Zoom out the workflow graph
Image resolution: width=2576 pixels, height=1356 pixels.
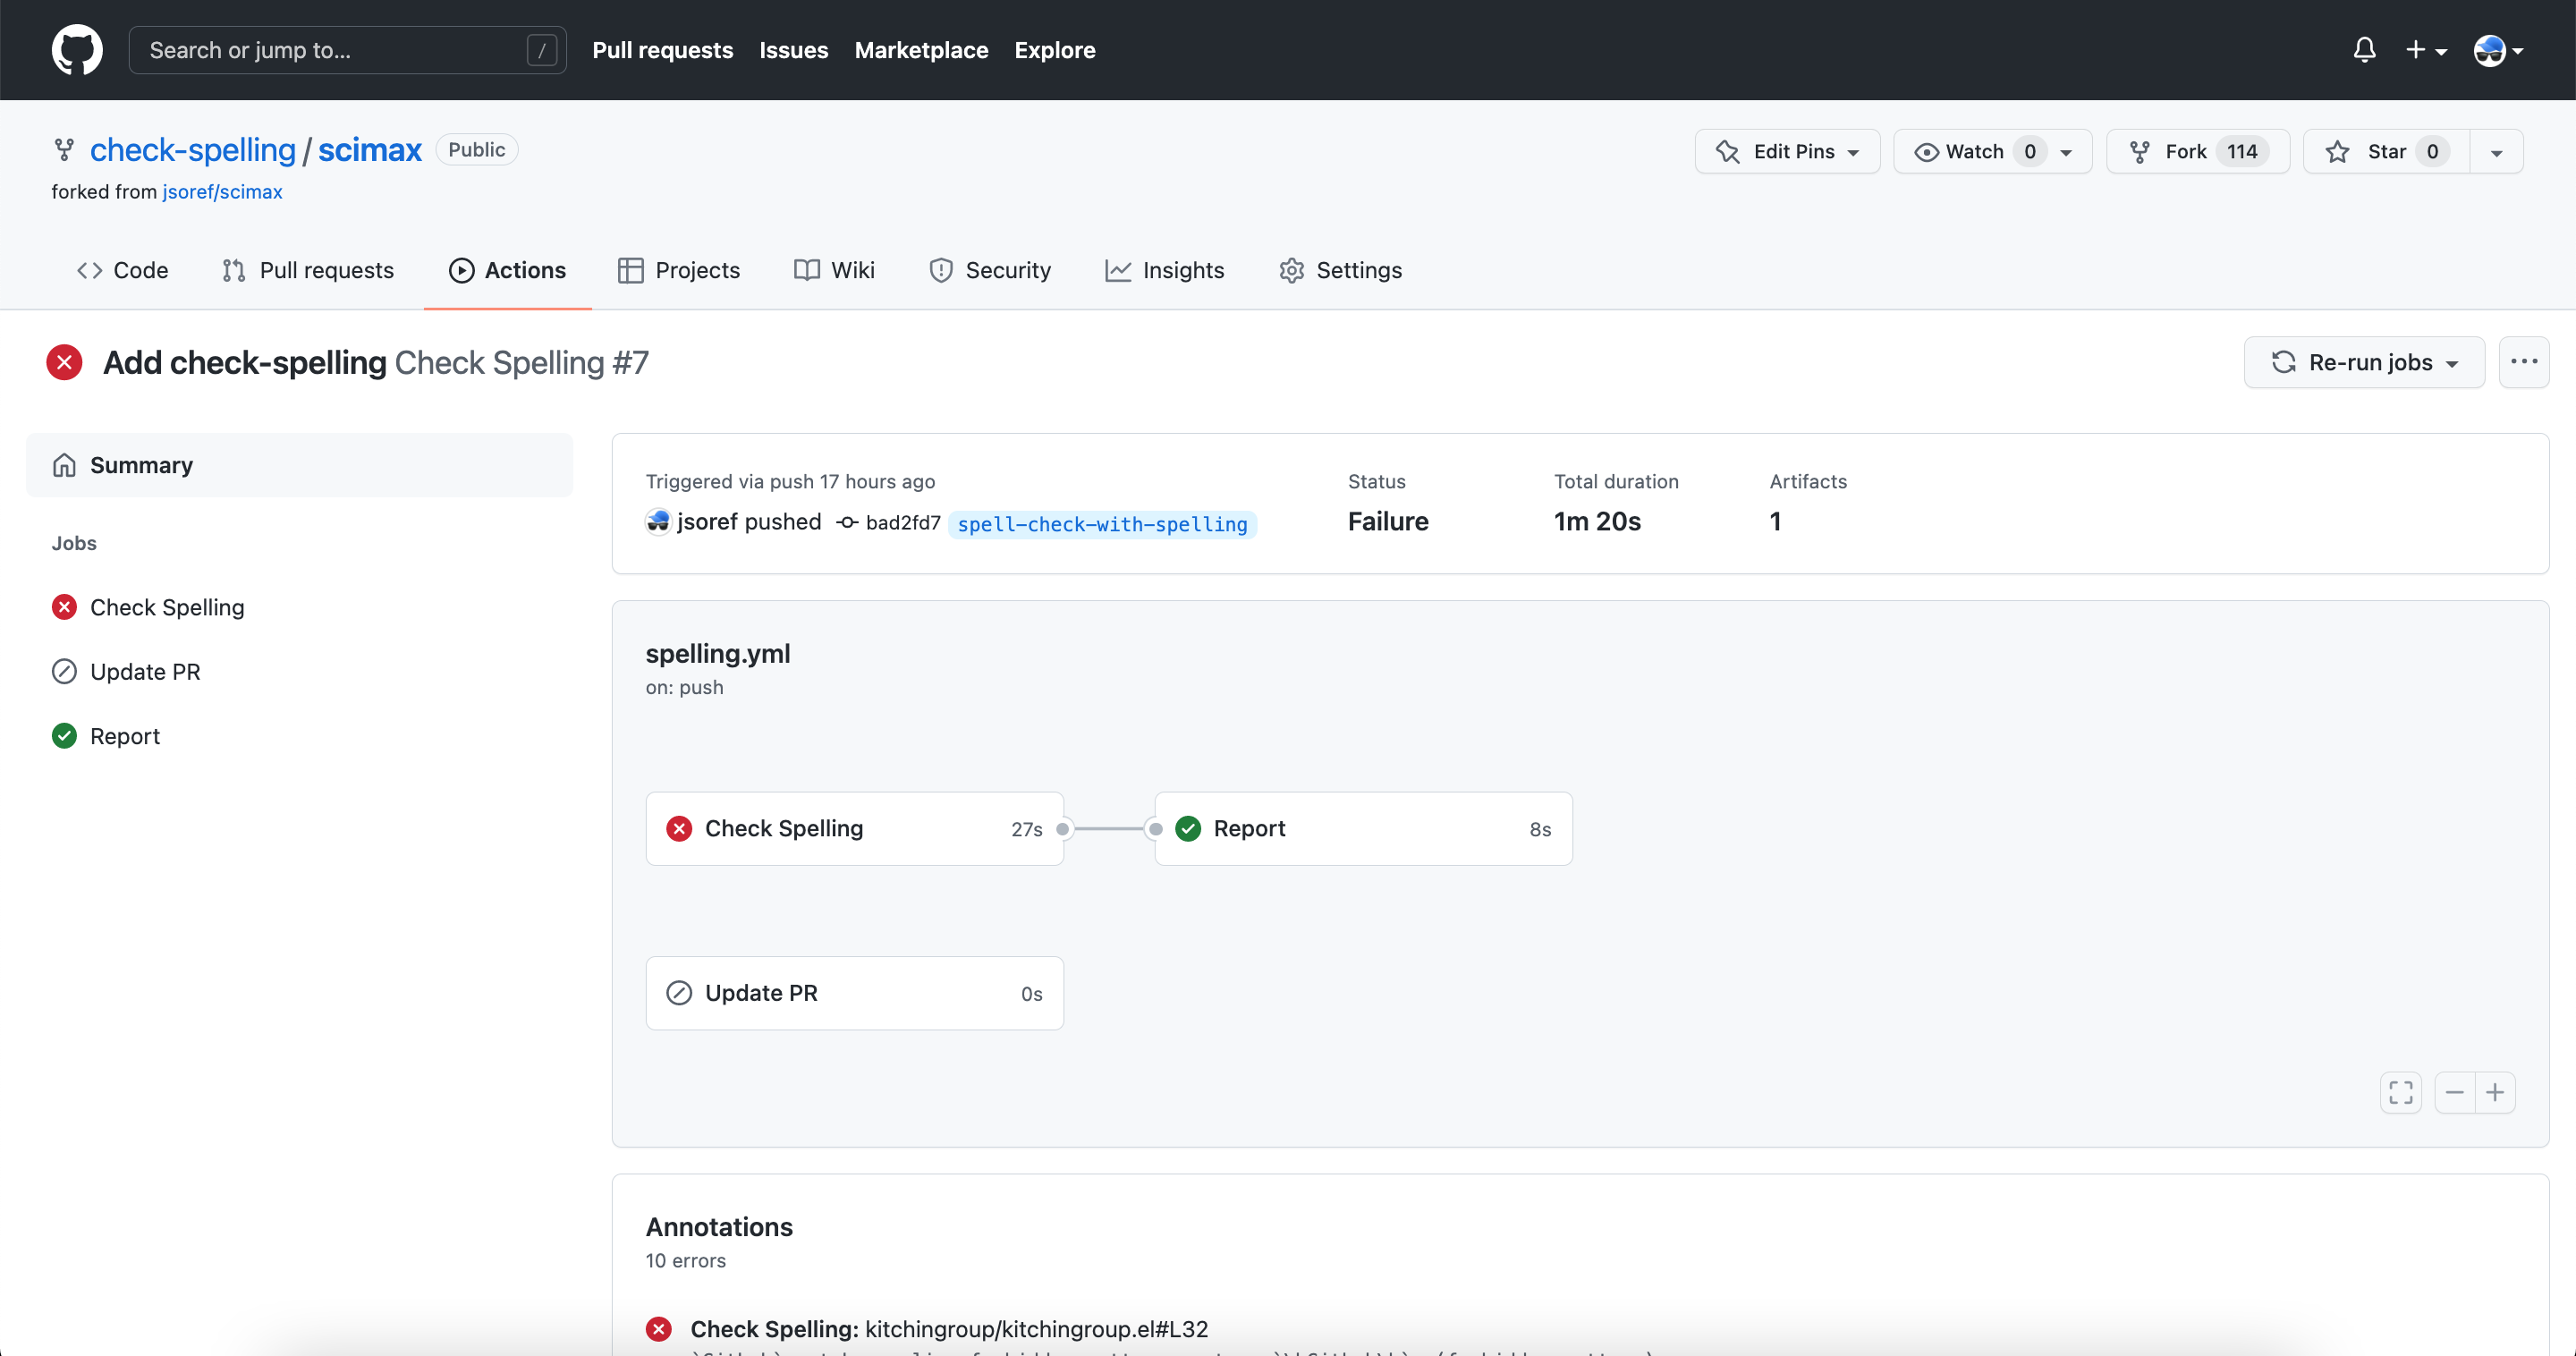click(2455, 1092)
